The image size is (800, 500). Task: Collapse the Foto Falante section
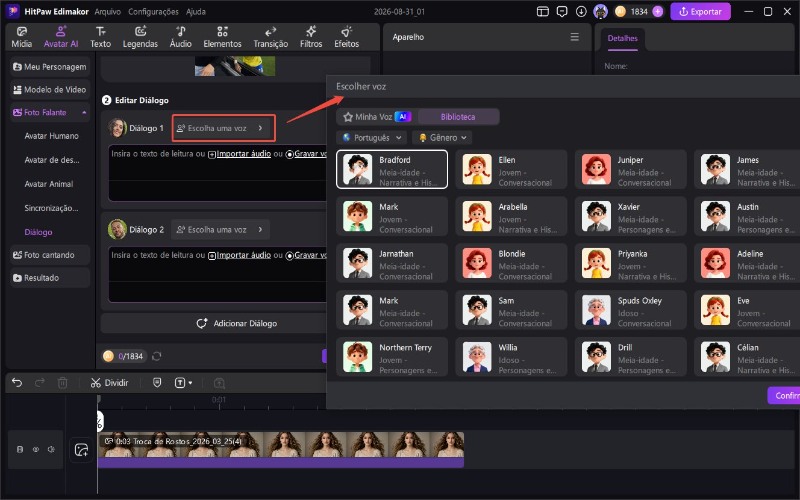pos(84,112)
